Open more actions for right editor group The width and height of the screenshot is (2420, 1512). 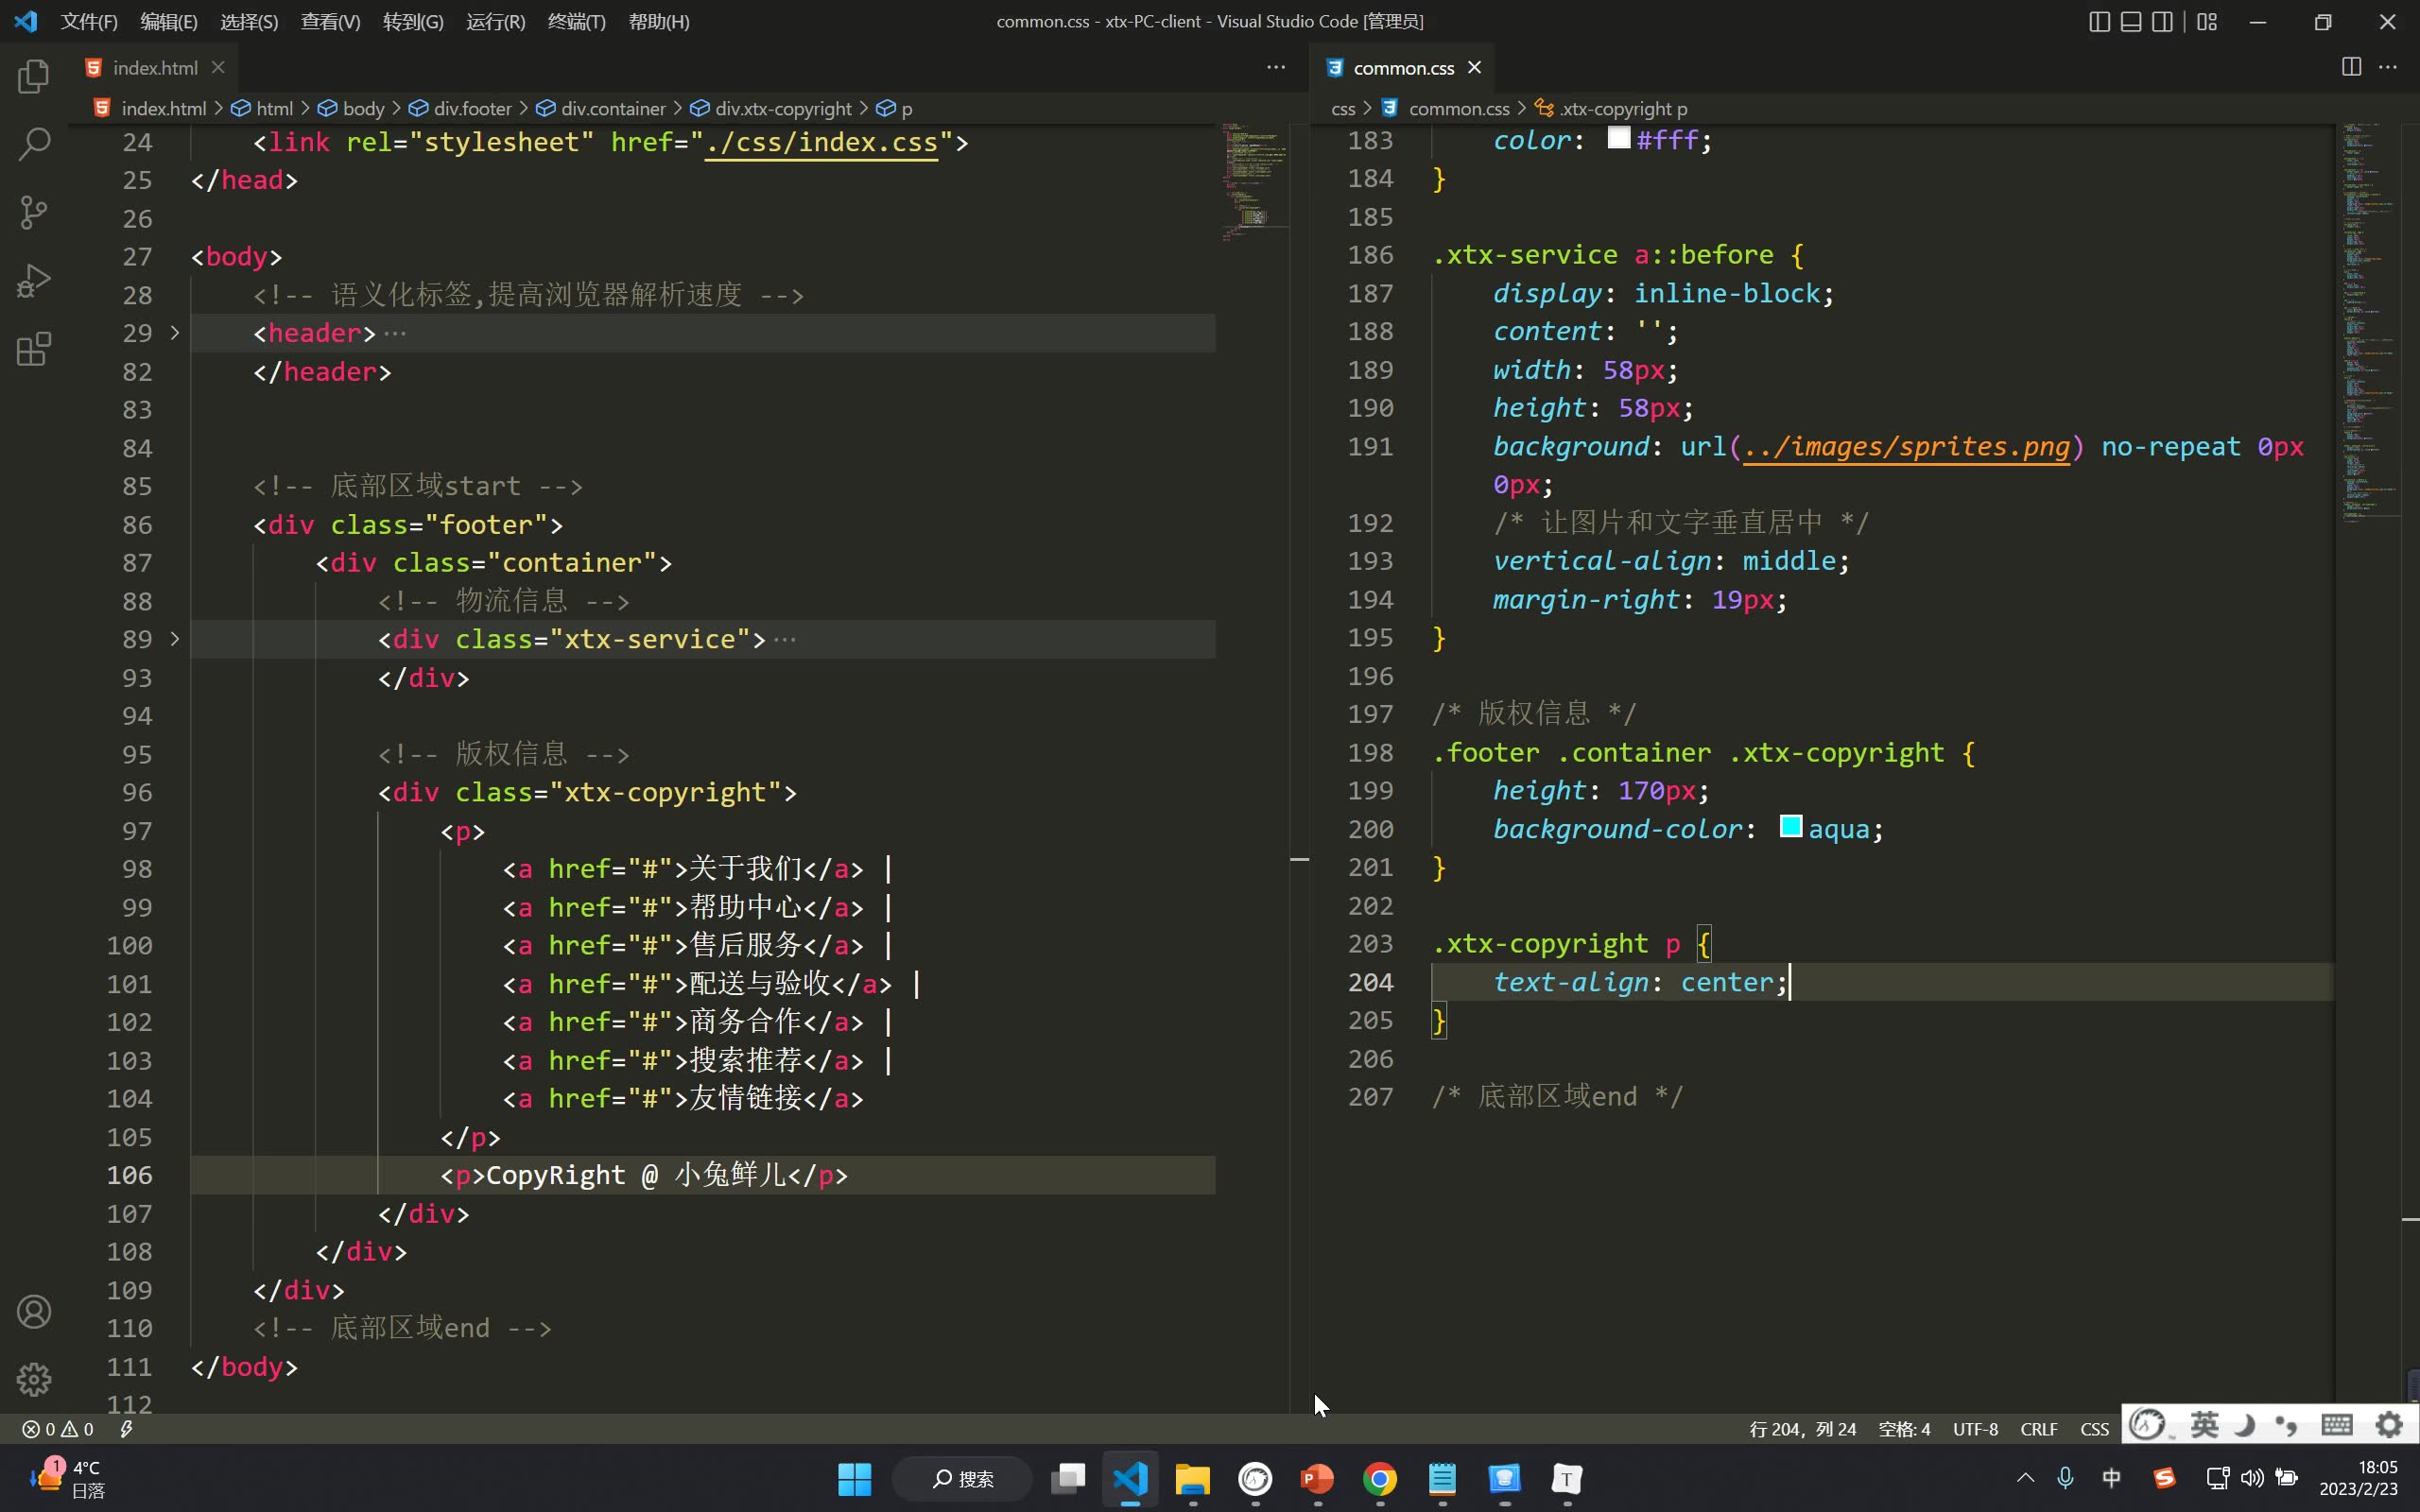2388,67
